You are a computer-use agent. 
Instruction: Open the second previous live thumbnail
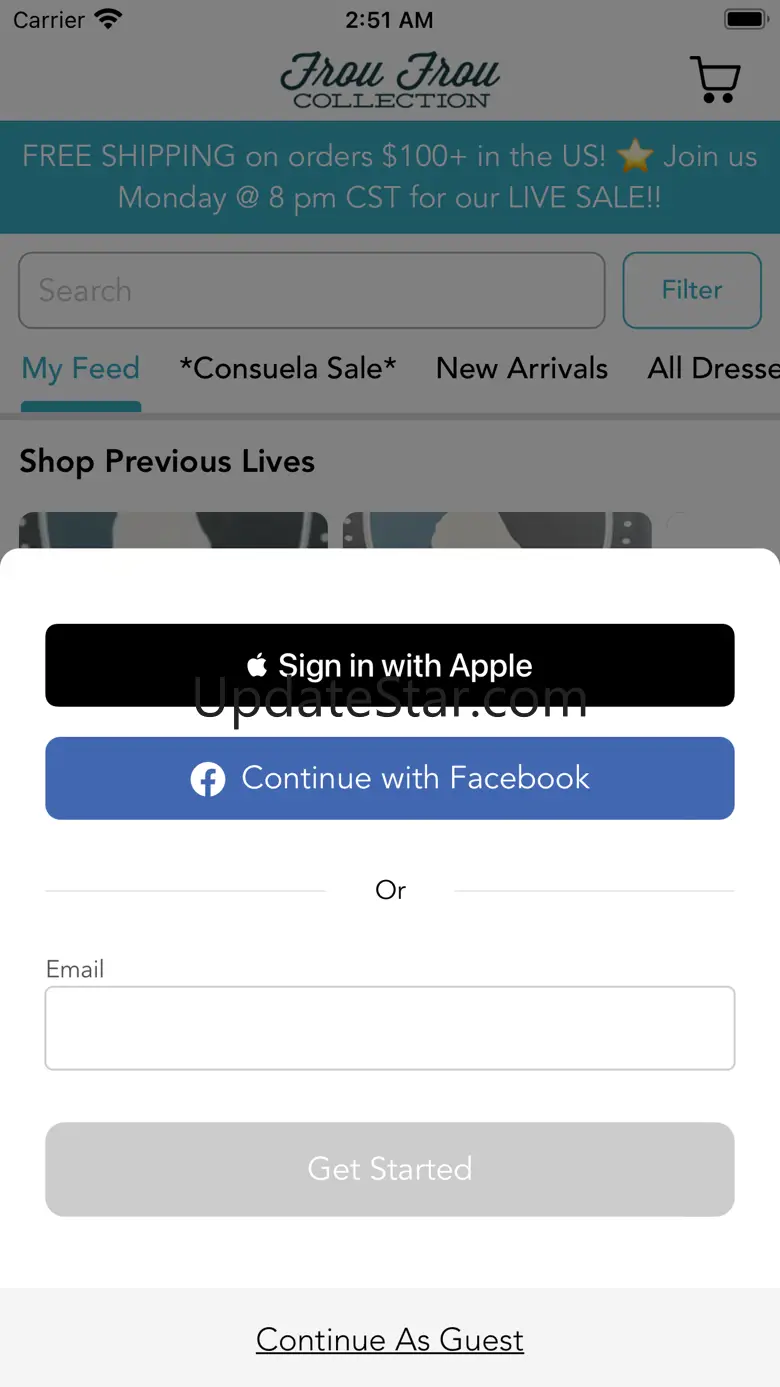497,531
